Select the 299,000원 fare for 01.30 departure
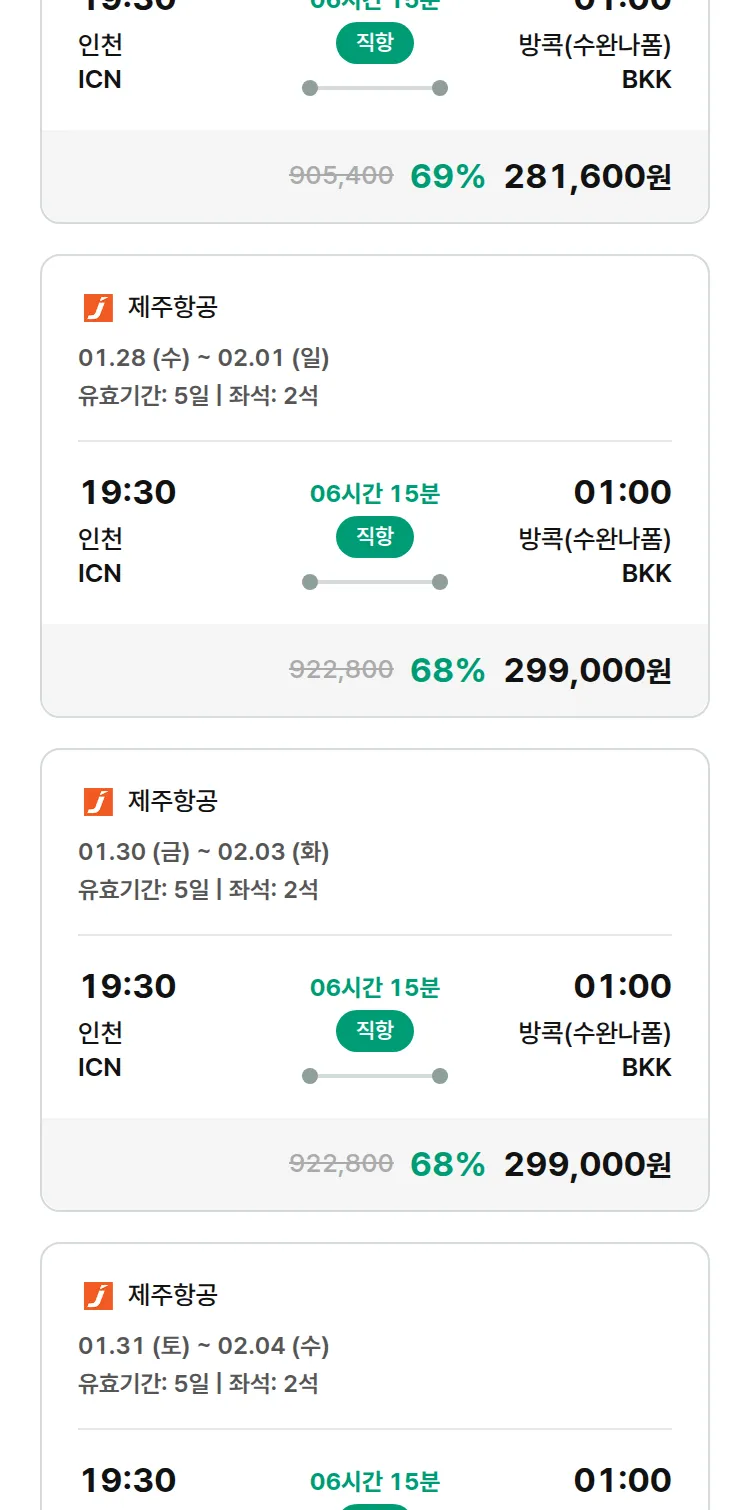 (x=587, y=1165)
